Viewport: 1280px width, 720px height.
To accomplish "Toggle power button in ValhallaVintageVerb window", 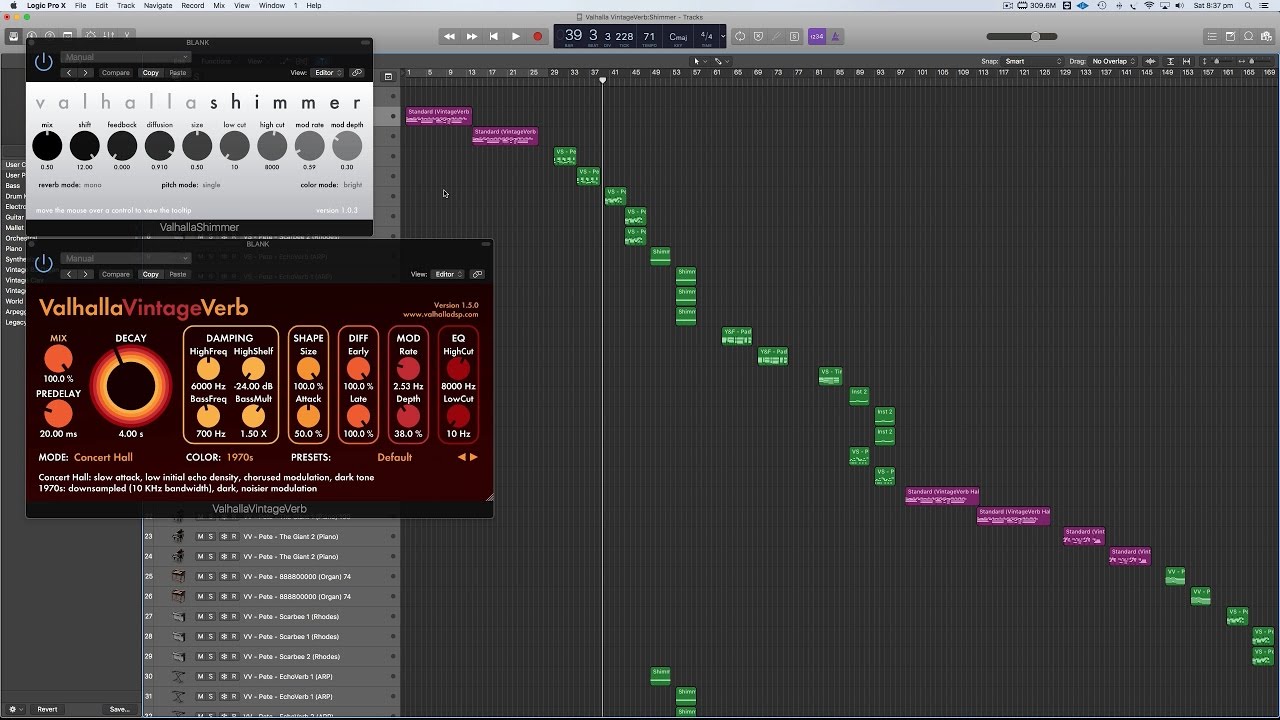I will tap(43, 263).
